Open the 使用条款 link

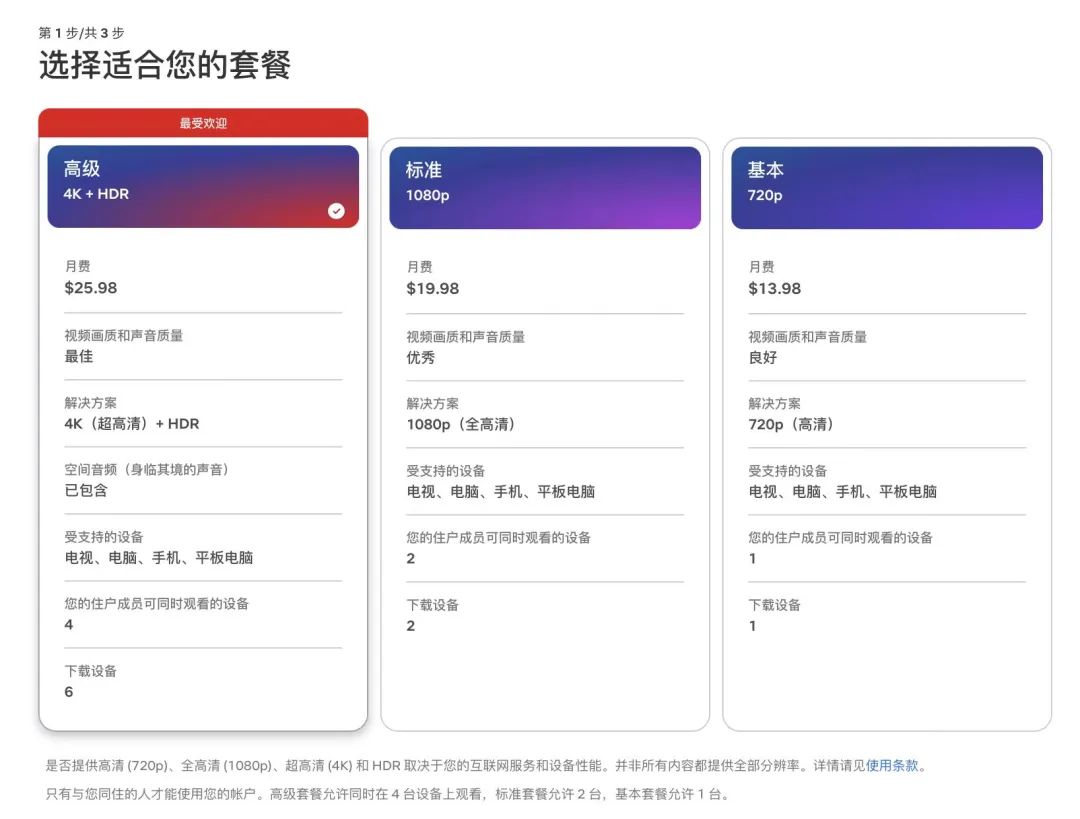(x=892, y=766)
